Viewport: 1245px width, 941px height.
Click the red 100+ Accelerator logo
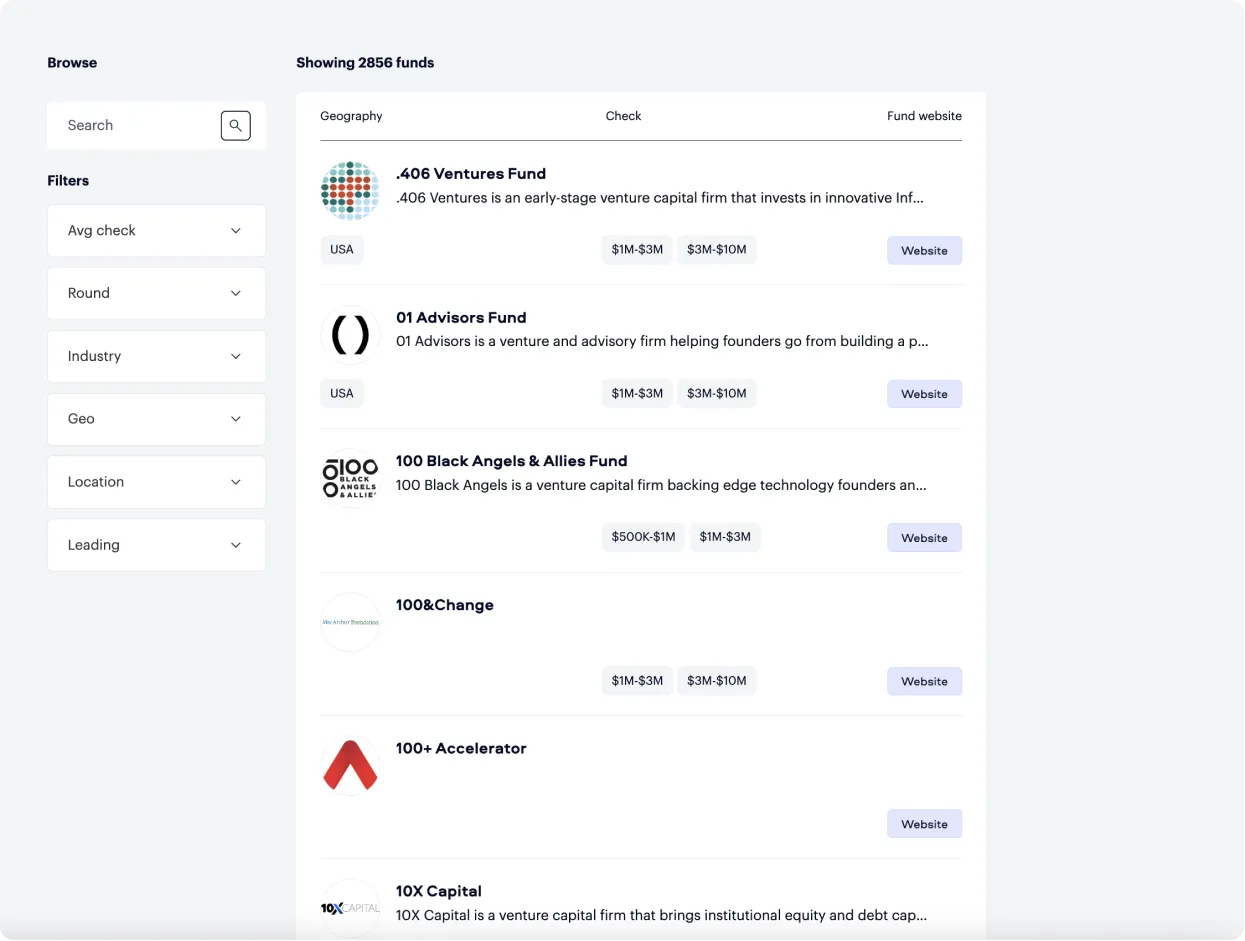350,766
